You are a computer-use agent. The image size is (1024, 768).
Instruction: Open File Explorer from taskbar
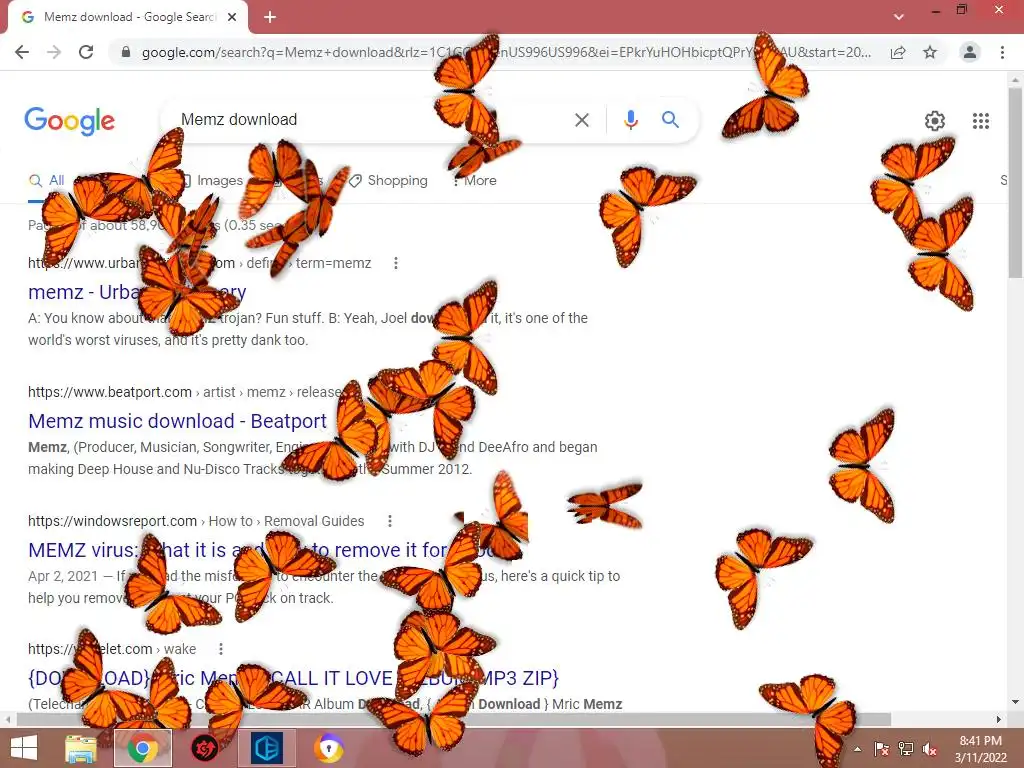(x=81, y=748)
